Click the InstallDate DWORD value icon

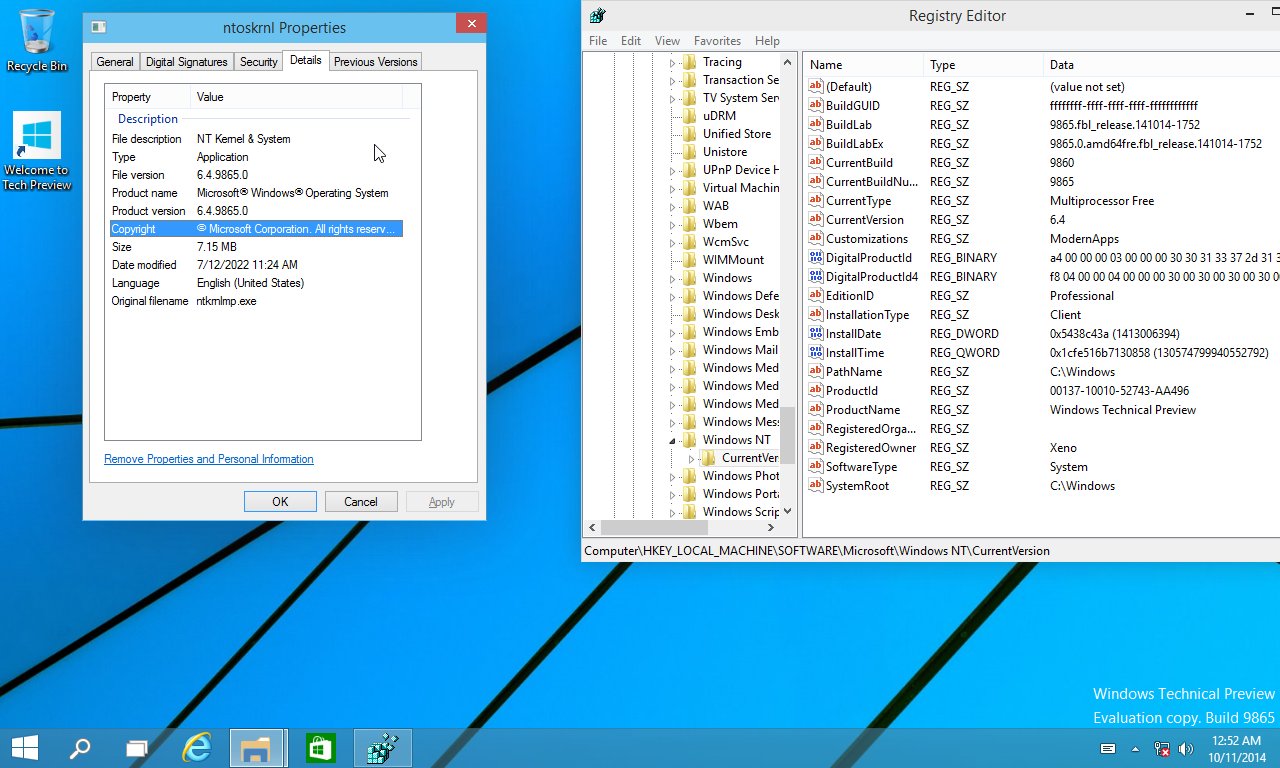click(815, 334)
